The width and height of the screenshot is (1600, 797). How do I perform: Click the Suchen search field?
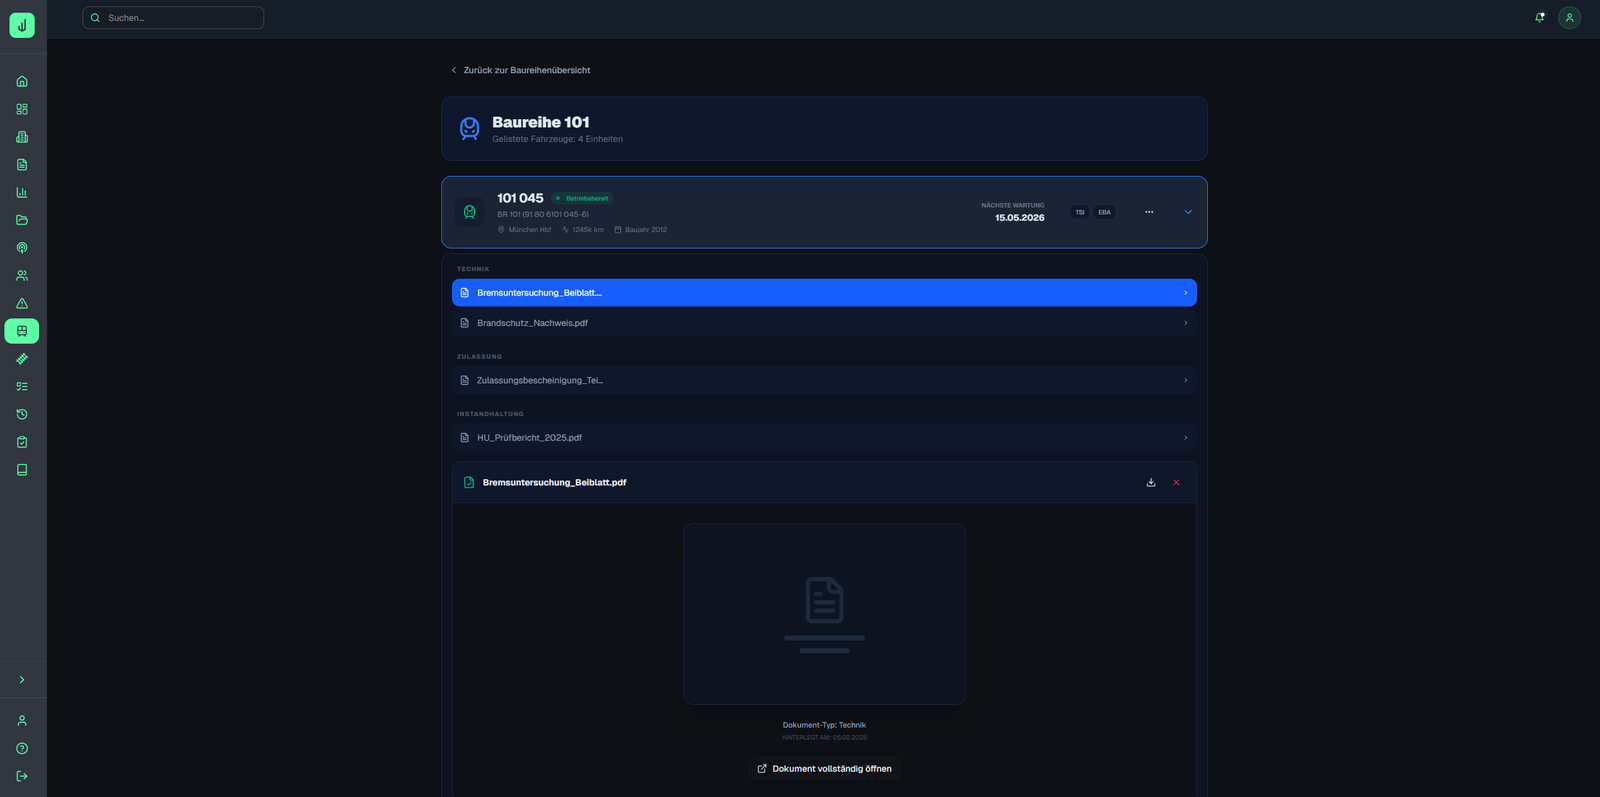[x=173, y=18]
